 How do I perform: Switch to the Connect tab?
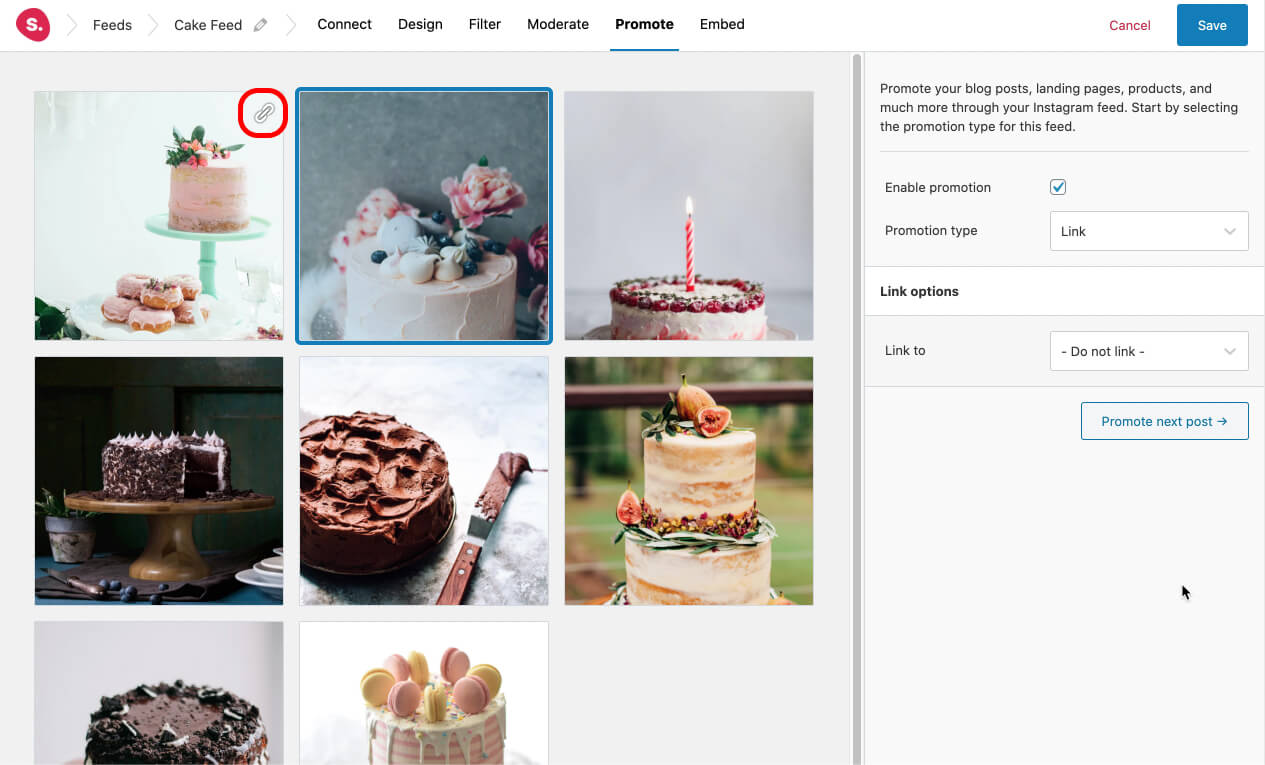pyautogui.click(x=344, y=24)
